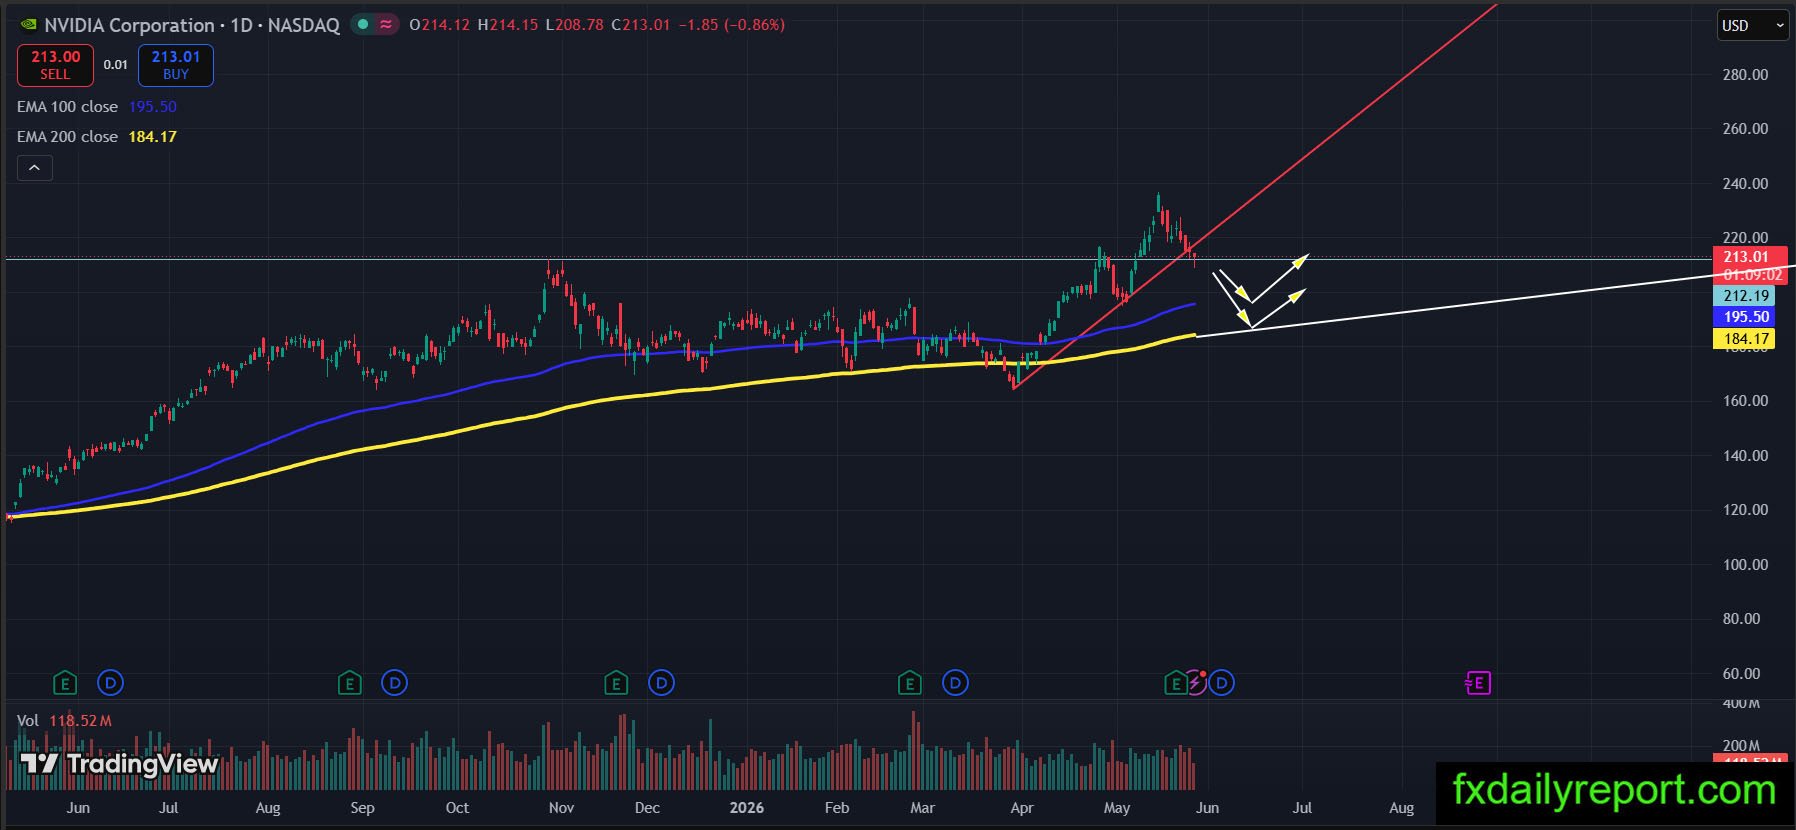Click the 213.01 BUY button
Screen dimensions: 1796x830
click(x=176, y=65)
